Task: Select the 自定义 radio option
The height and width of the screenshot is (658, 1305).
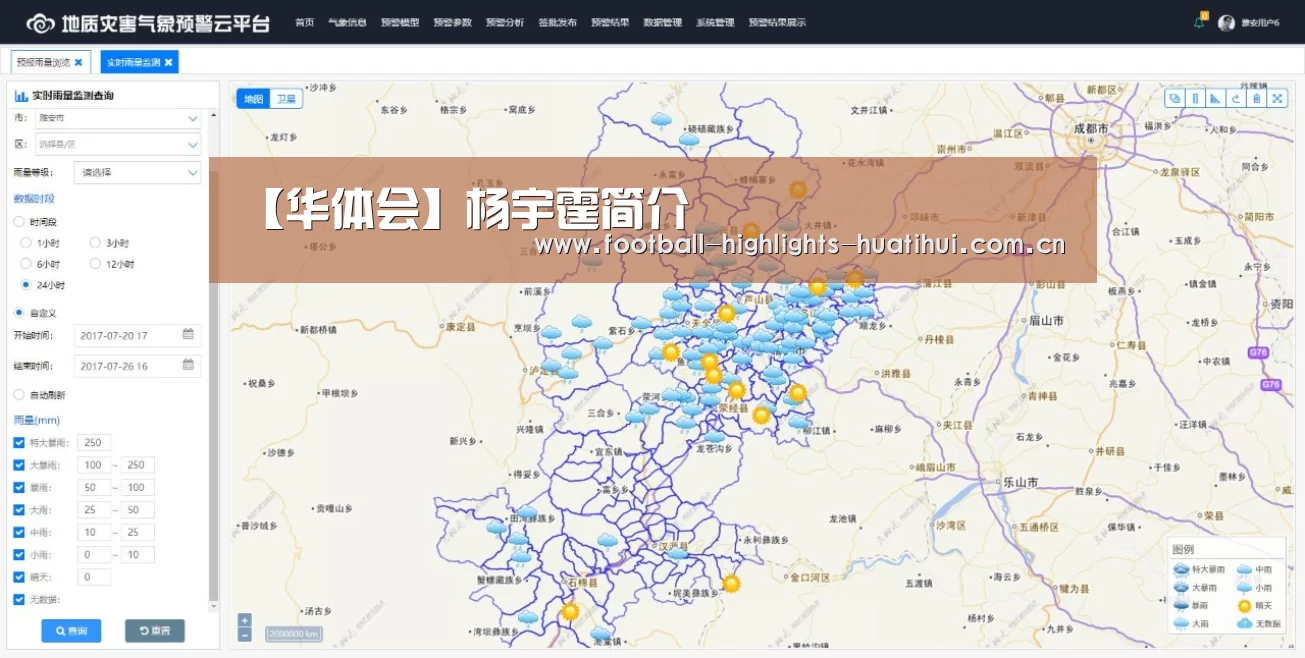Action: 19,312
